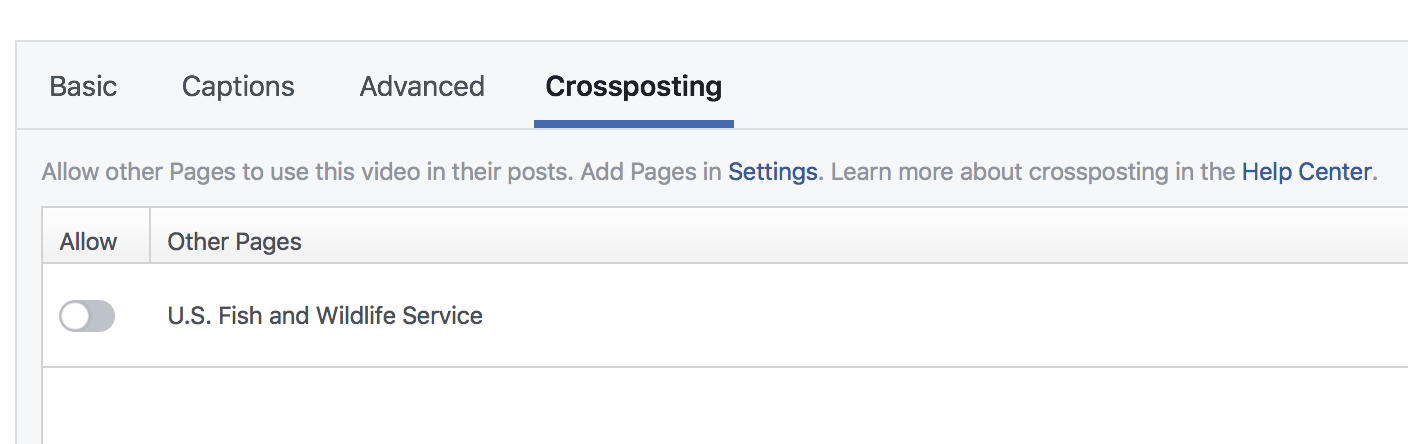Screen dimensions: 1408x444
Task: Click the blue underline beneath Crossposting
Action: 633,124
